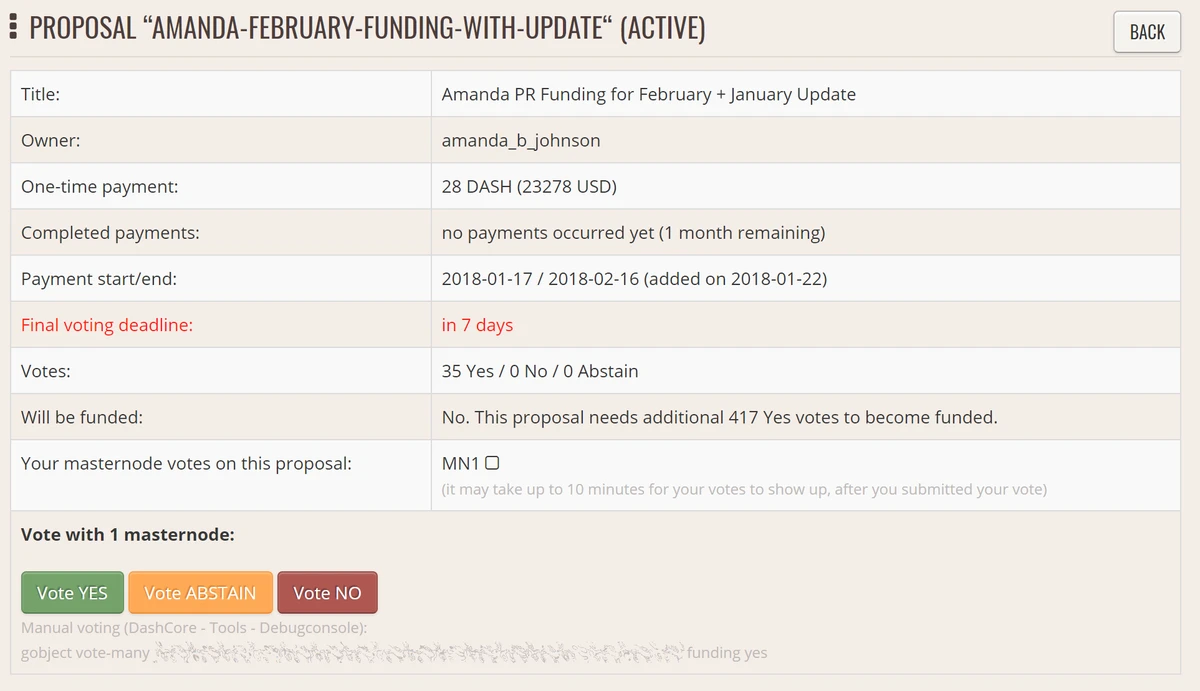Click the needs additional 417 Yes votes message
Image resolution: width=1200 pixels, height=691 pixels.
pyautogui.click(x=720, y=417)
